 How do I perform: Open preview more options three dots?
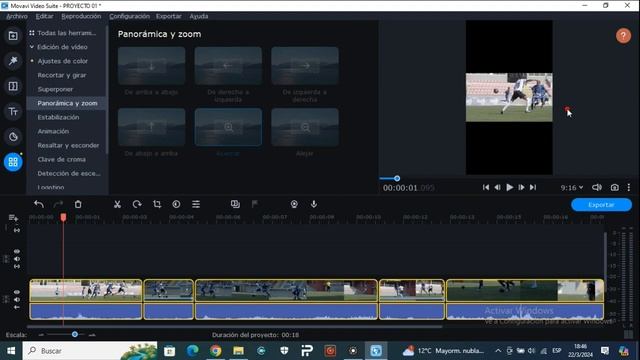tap(629, 187)
